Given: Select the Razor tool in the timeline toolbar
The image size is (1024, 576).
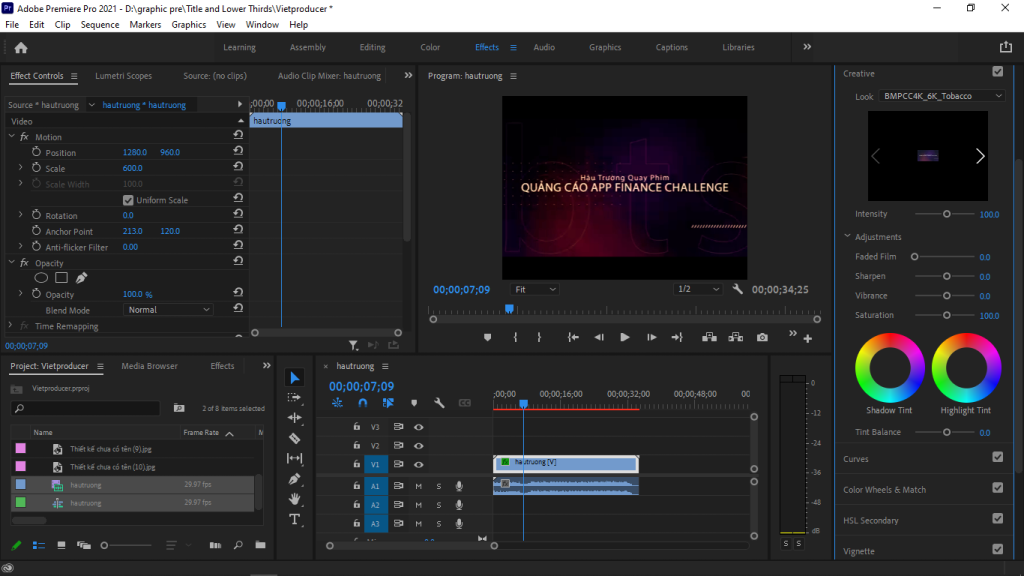Looking at the screenshot, I should (295, 438).
